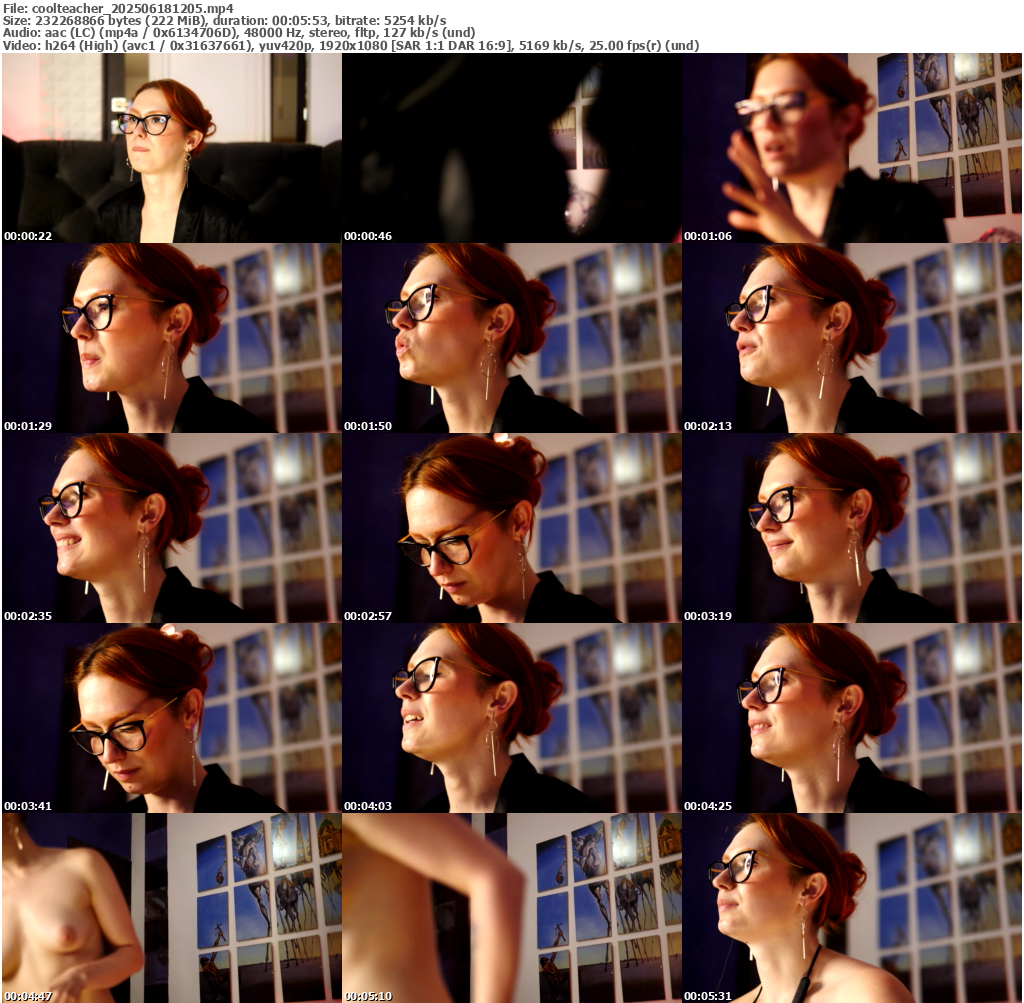The image size is (1024, 1003).
Task: Select the thumbnail at 00:03:41
Action: coord(171,718)
